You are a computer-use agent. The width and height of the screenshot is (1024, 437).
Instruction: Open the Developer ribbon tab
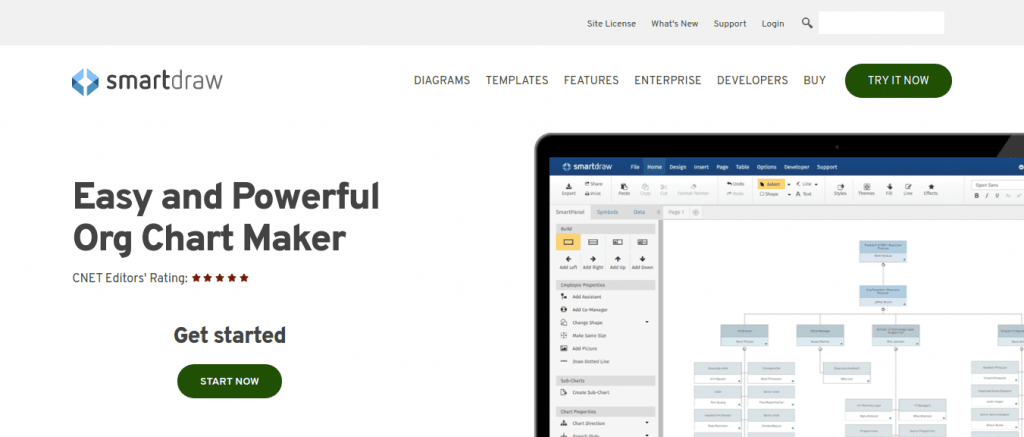tap(797, 167)
